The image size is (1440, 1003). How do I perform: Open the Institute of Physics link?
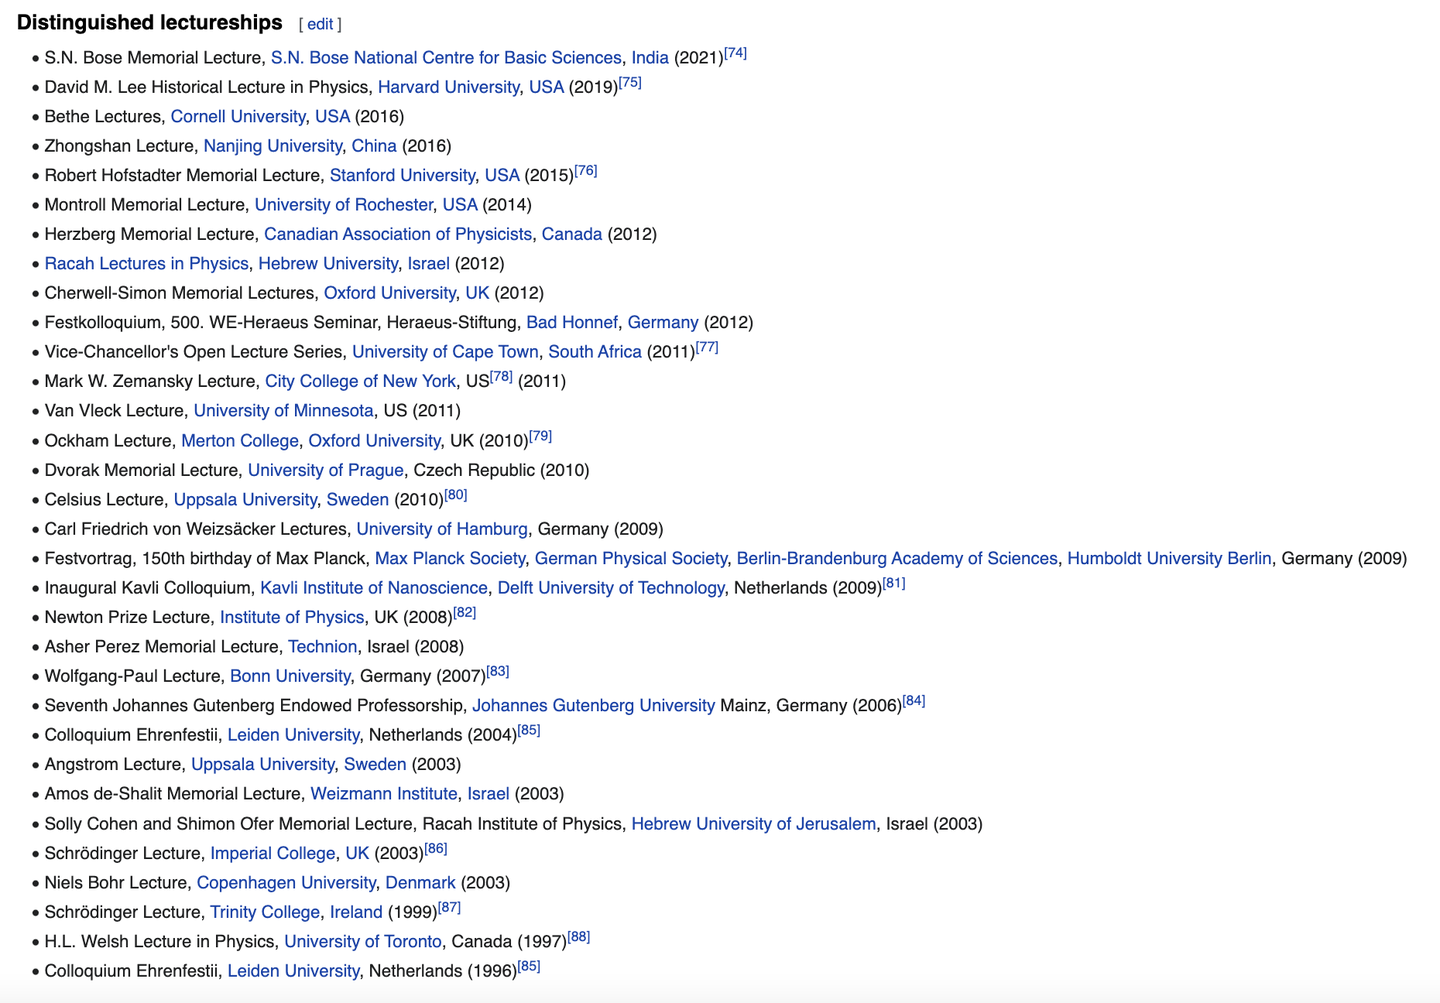tap(292, 618)
